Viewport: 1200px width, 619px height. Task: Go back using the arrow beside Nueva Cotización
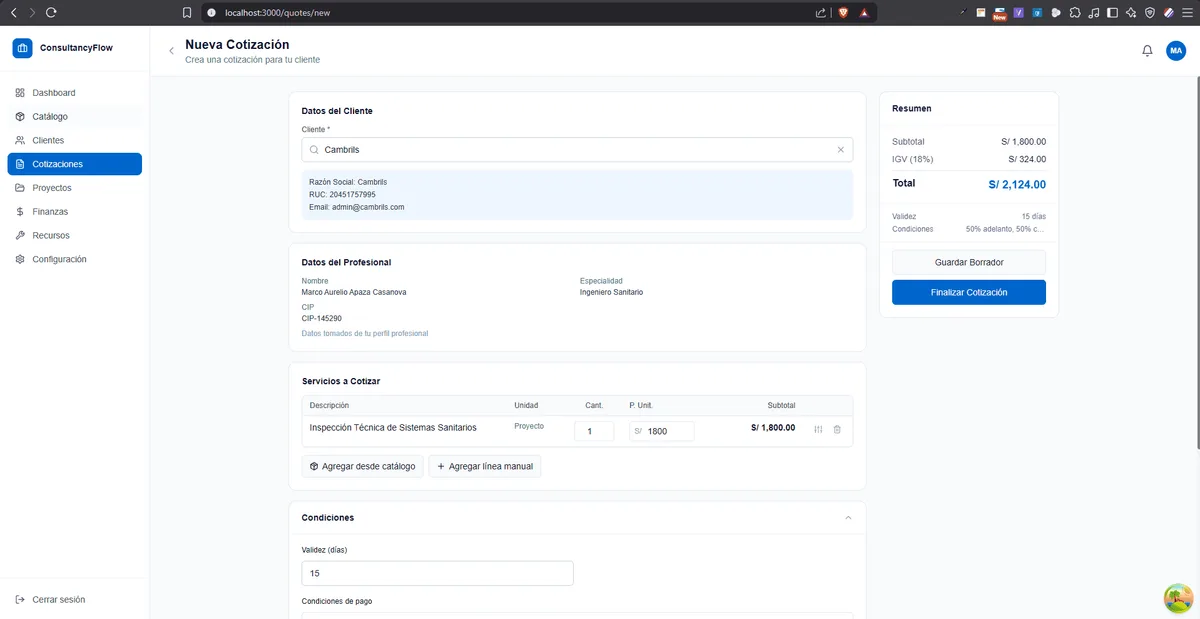coord(171,51)
